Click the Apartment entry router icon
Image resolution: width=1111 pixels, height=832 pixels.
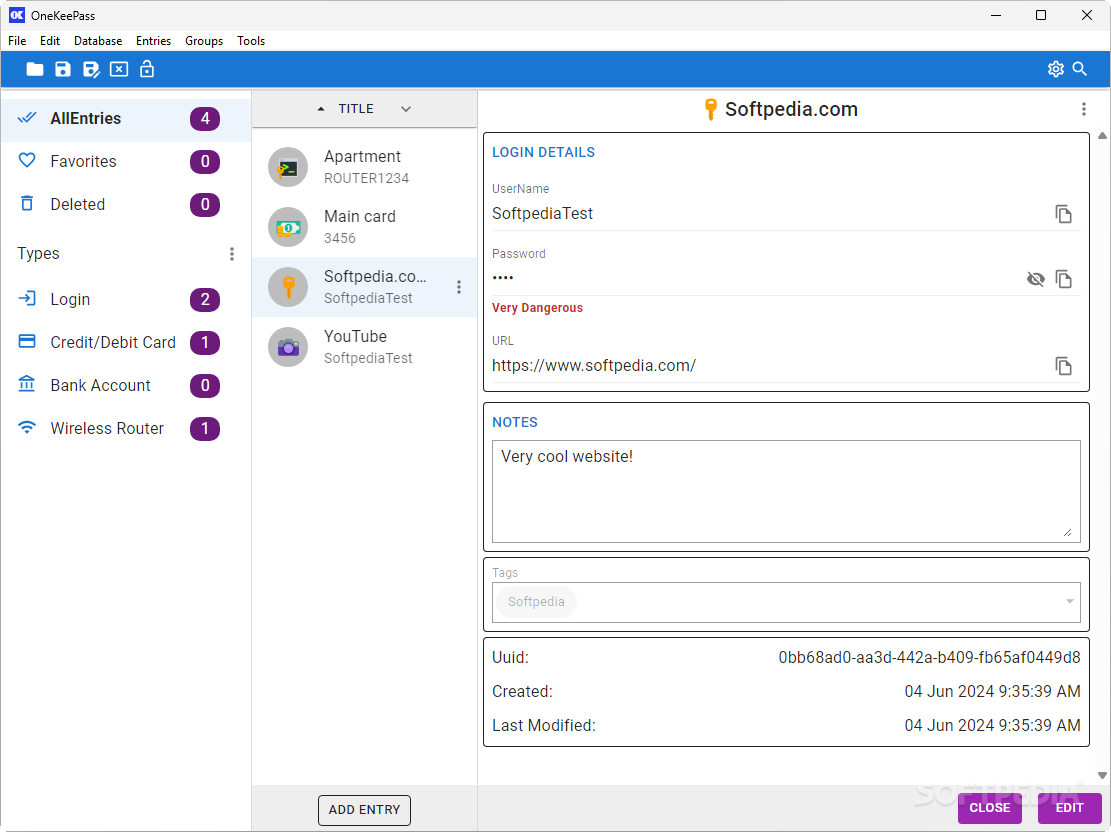click(x=288, y=168)
